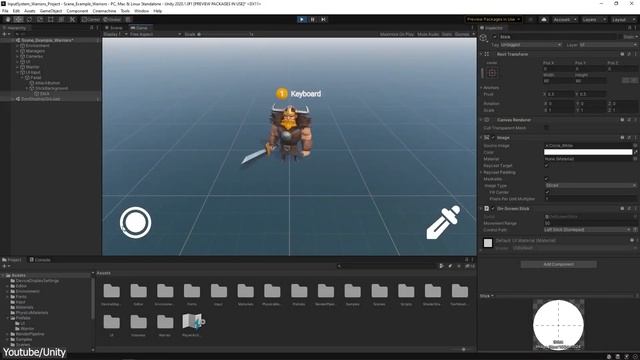Open the custom editor tools icon
640x360 pixels.
pyautogui.click(x=72, y=19)
